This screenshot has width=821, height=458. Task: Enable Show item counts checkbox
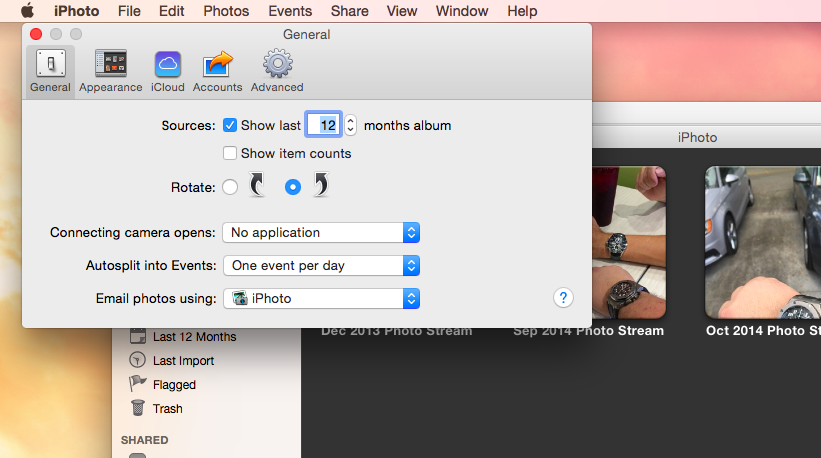(x=230, y=153)
